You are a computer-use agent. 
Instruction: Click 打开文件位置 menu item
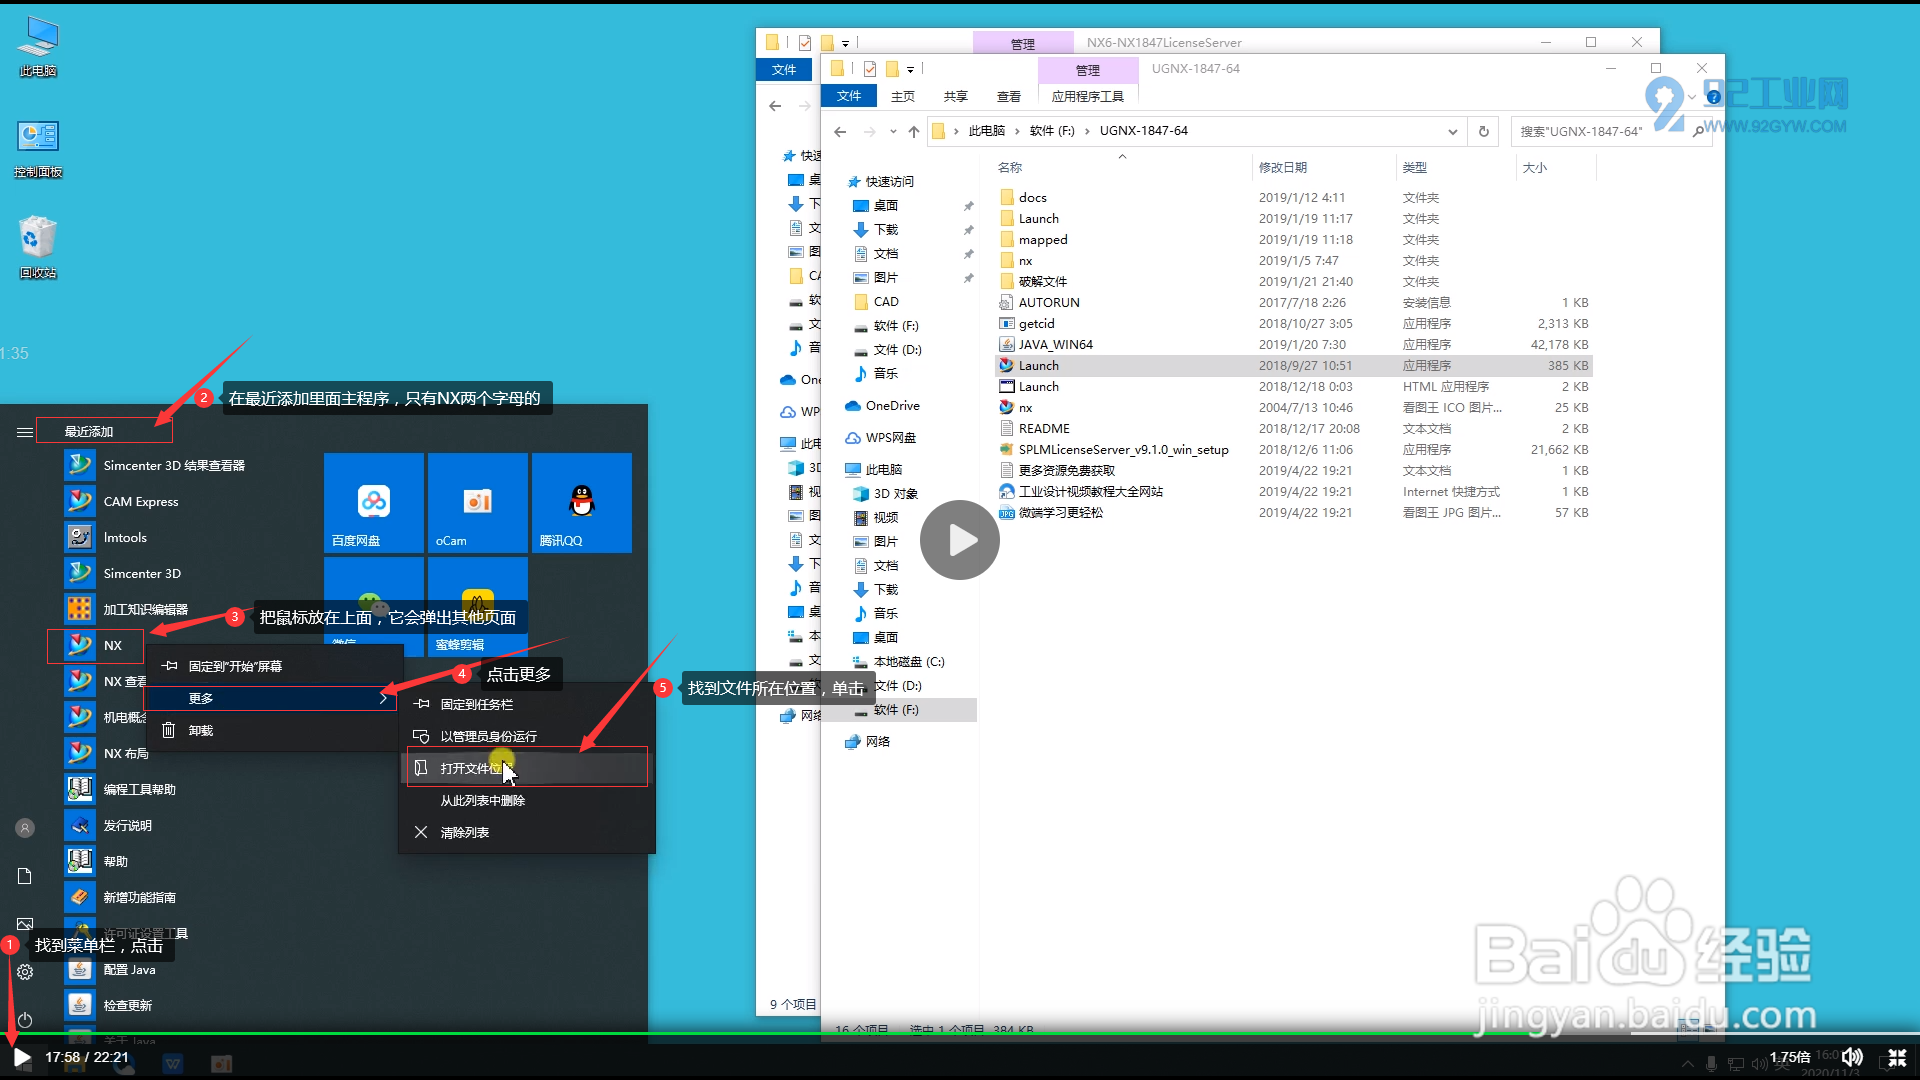[527, 768]
